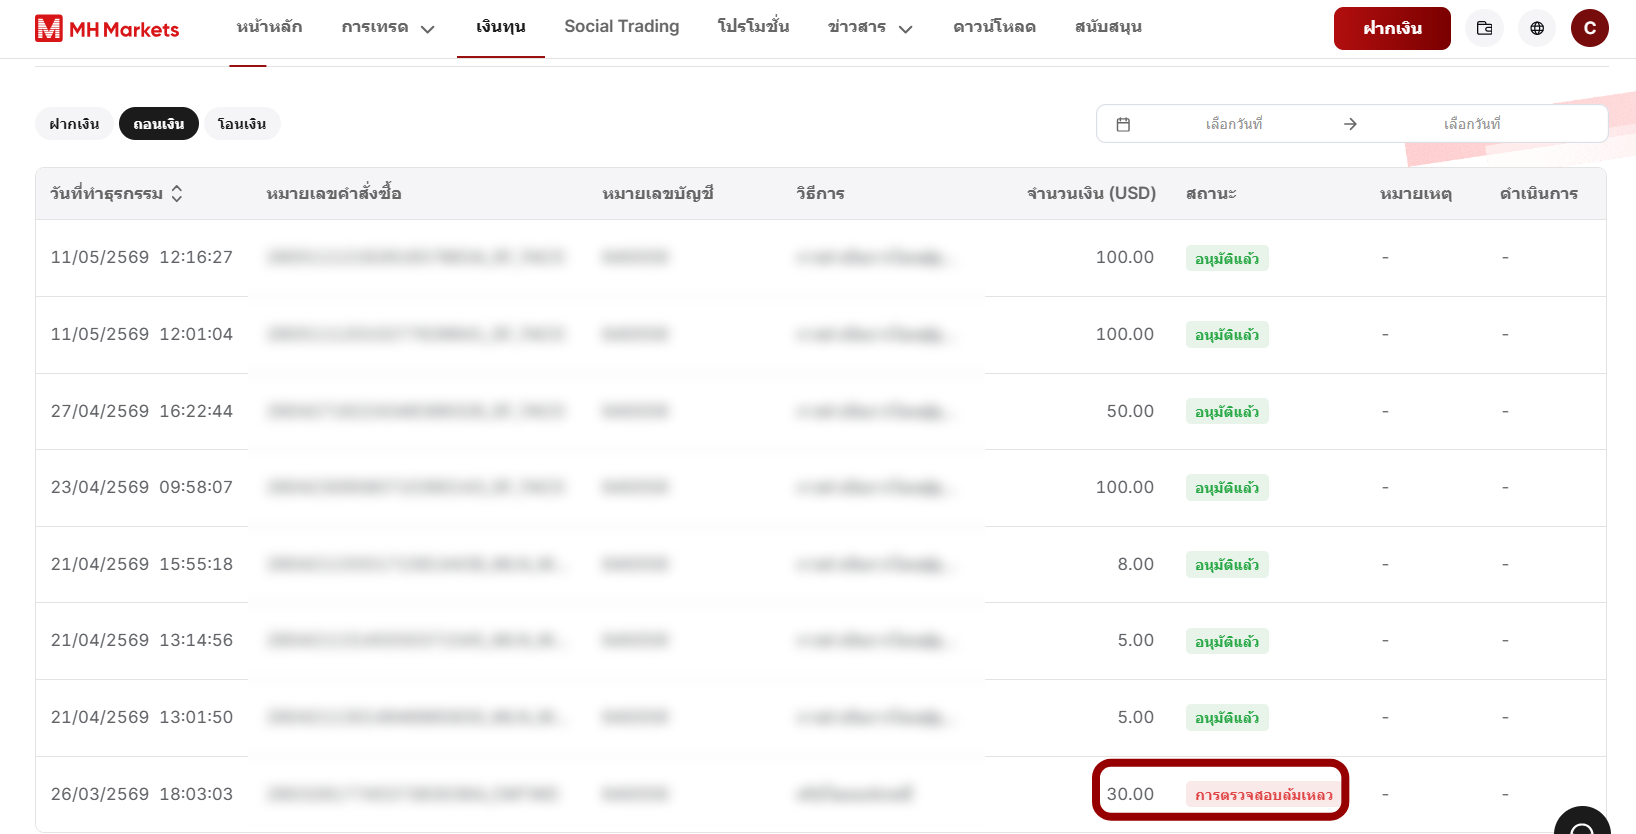Screen dimensions: 1636x834
Task: Open the เงินทุน menu item
Action: click(x=501, y=27)
